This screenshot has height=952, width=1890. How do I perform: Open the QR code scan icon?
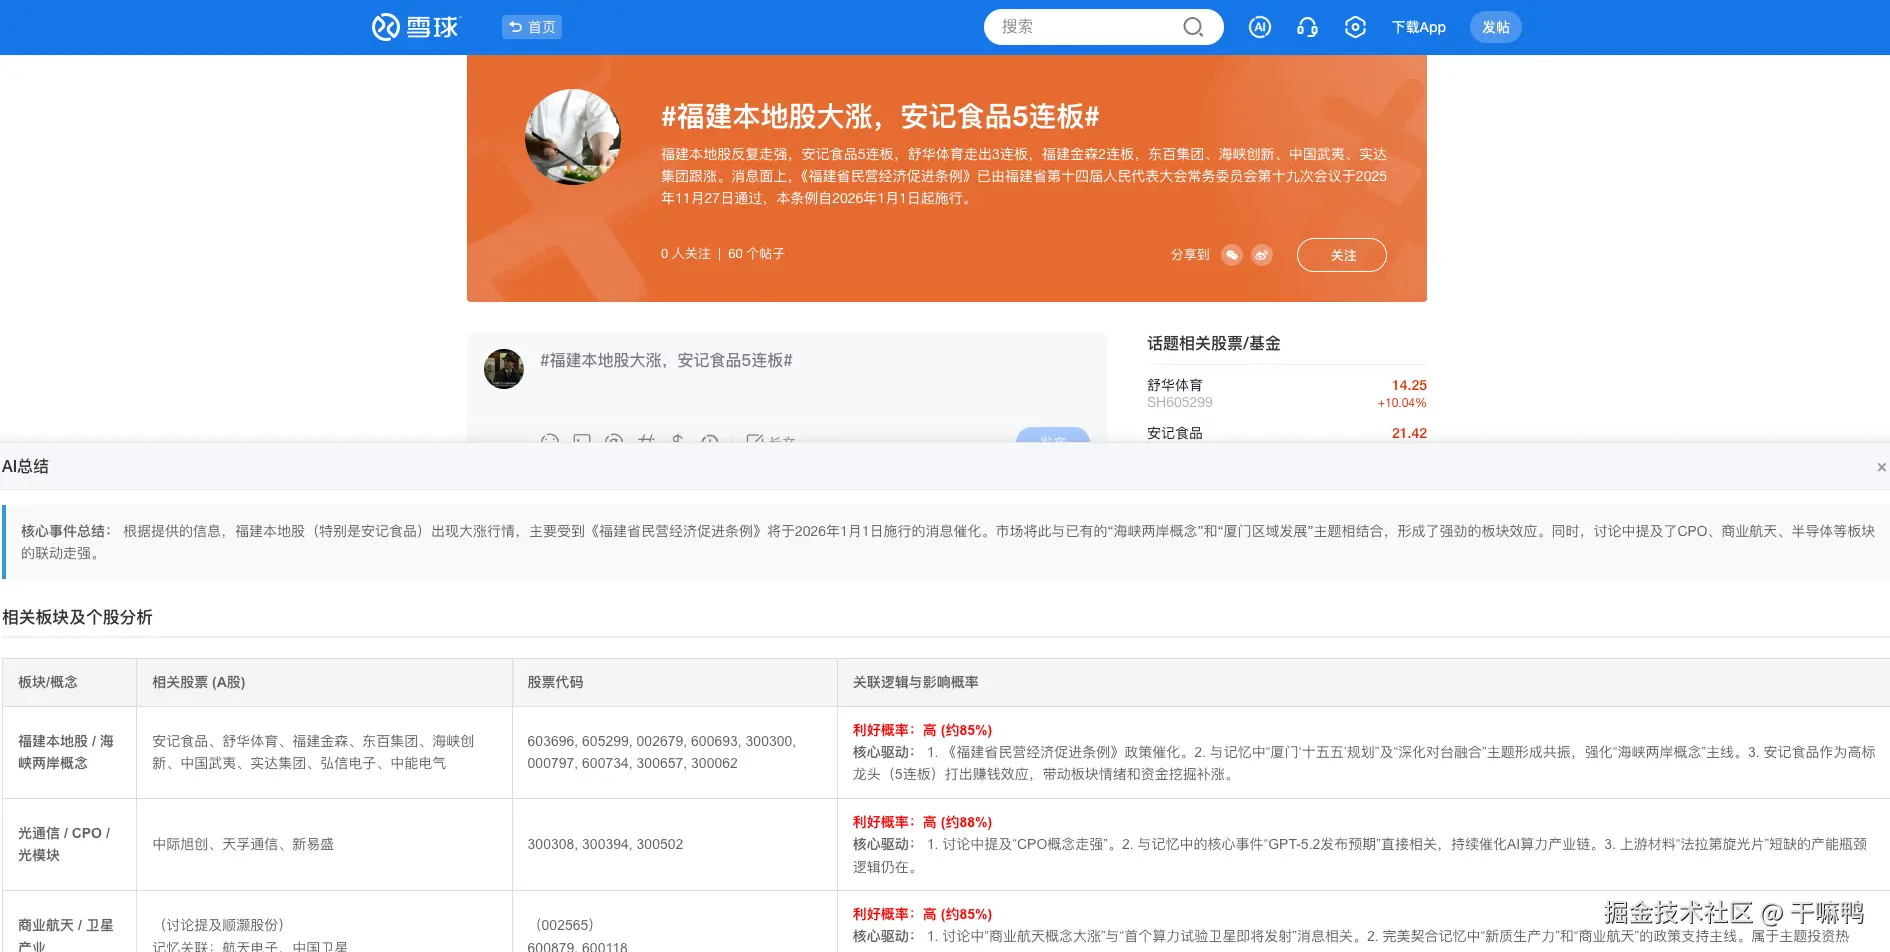pos(1355,27)
